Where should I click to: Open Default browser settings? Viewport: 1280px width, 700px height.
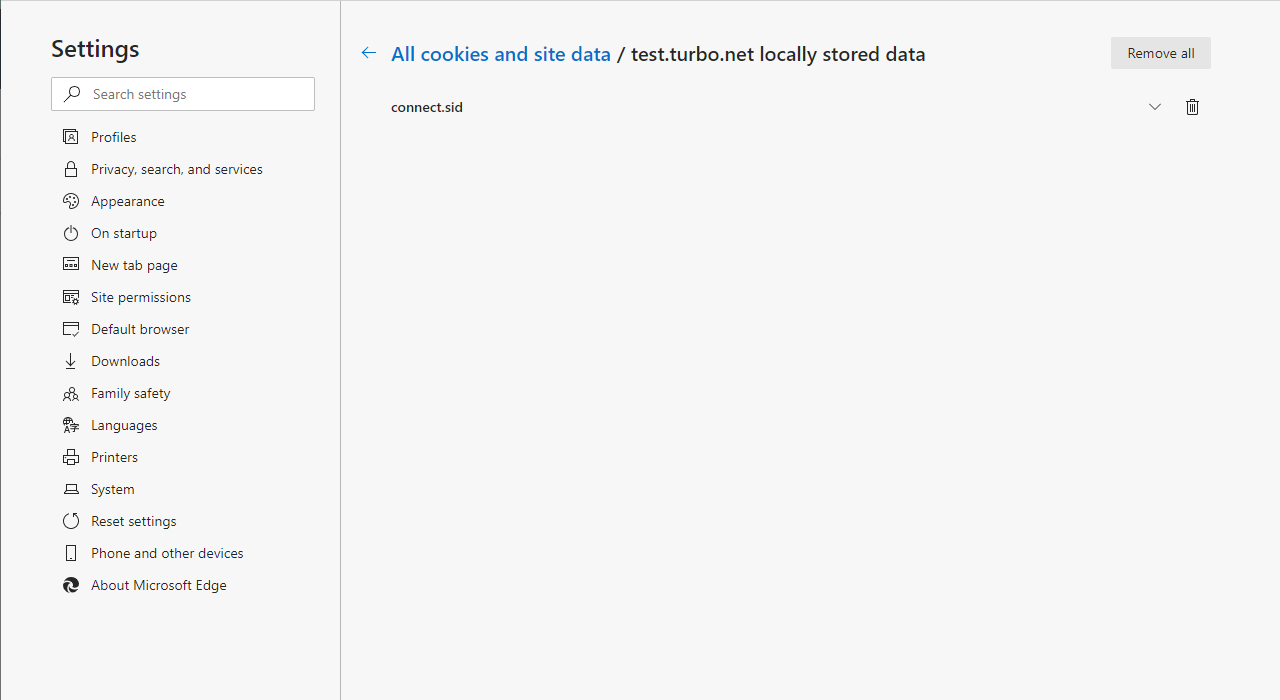click(x=140, y=329)
